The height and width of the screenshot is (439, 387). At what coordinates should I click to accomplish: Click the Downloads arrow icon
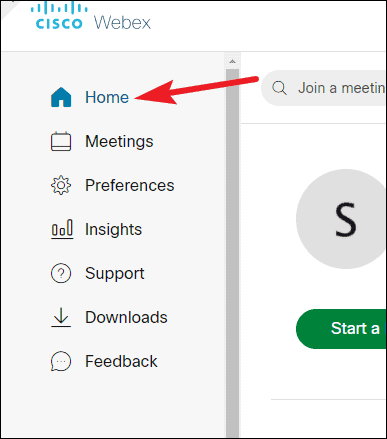[x=61, y=317]
